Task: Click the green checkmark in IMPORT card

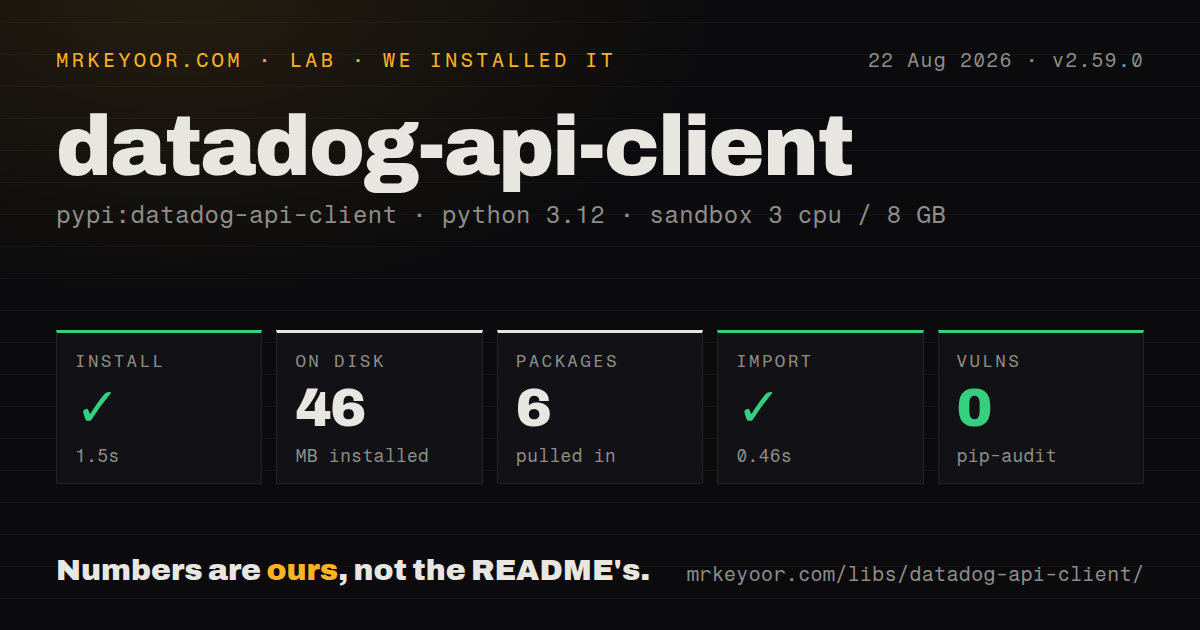Action: (757, 408)
